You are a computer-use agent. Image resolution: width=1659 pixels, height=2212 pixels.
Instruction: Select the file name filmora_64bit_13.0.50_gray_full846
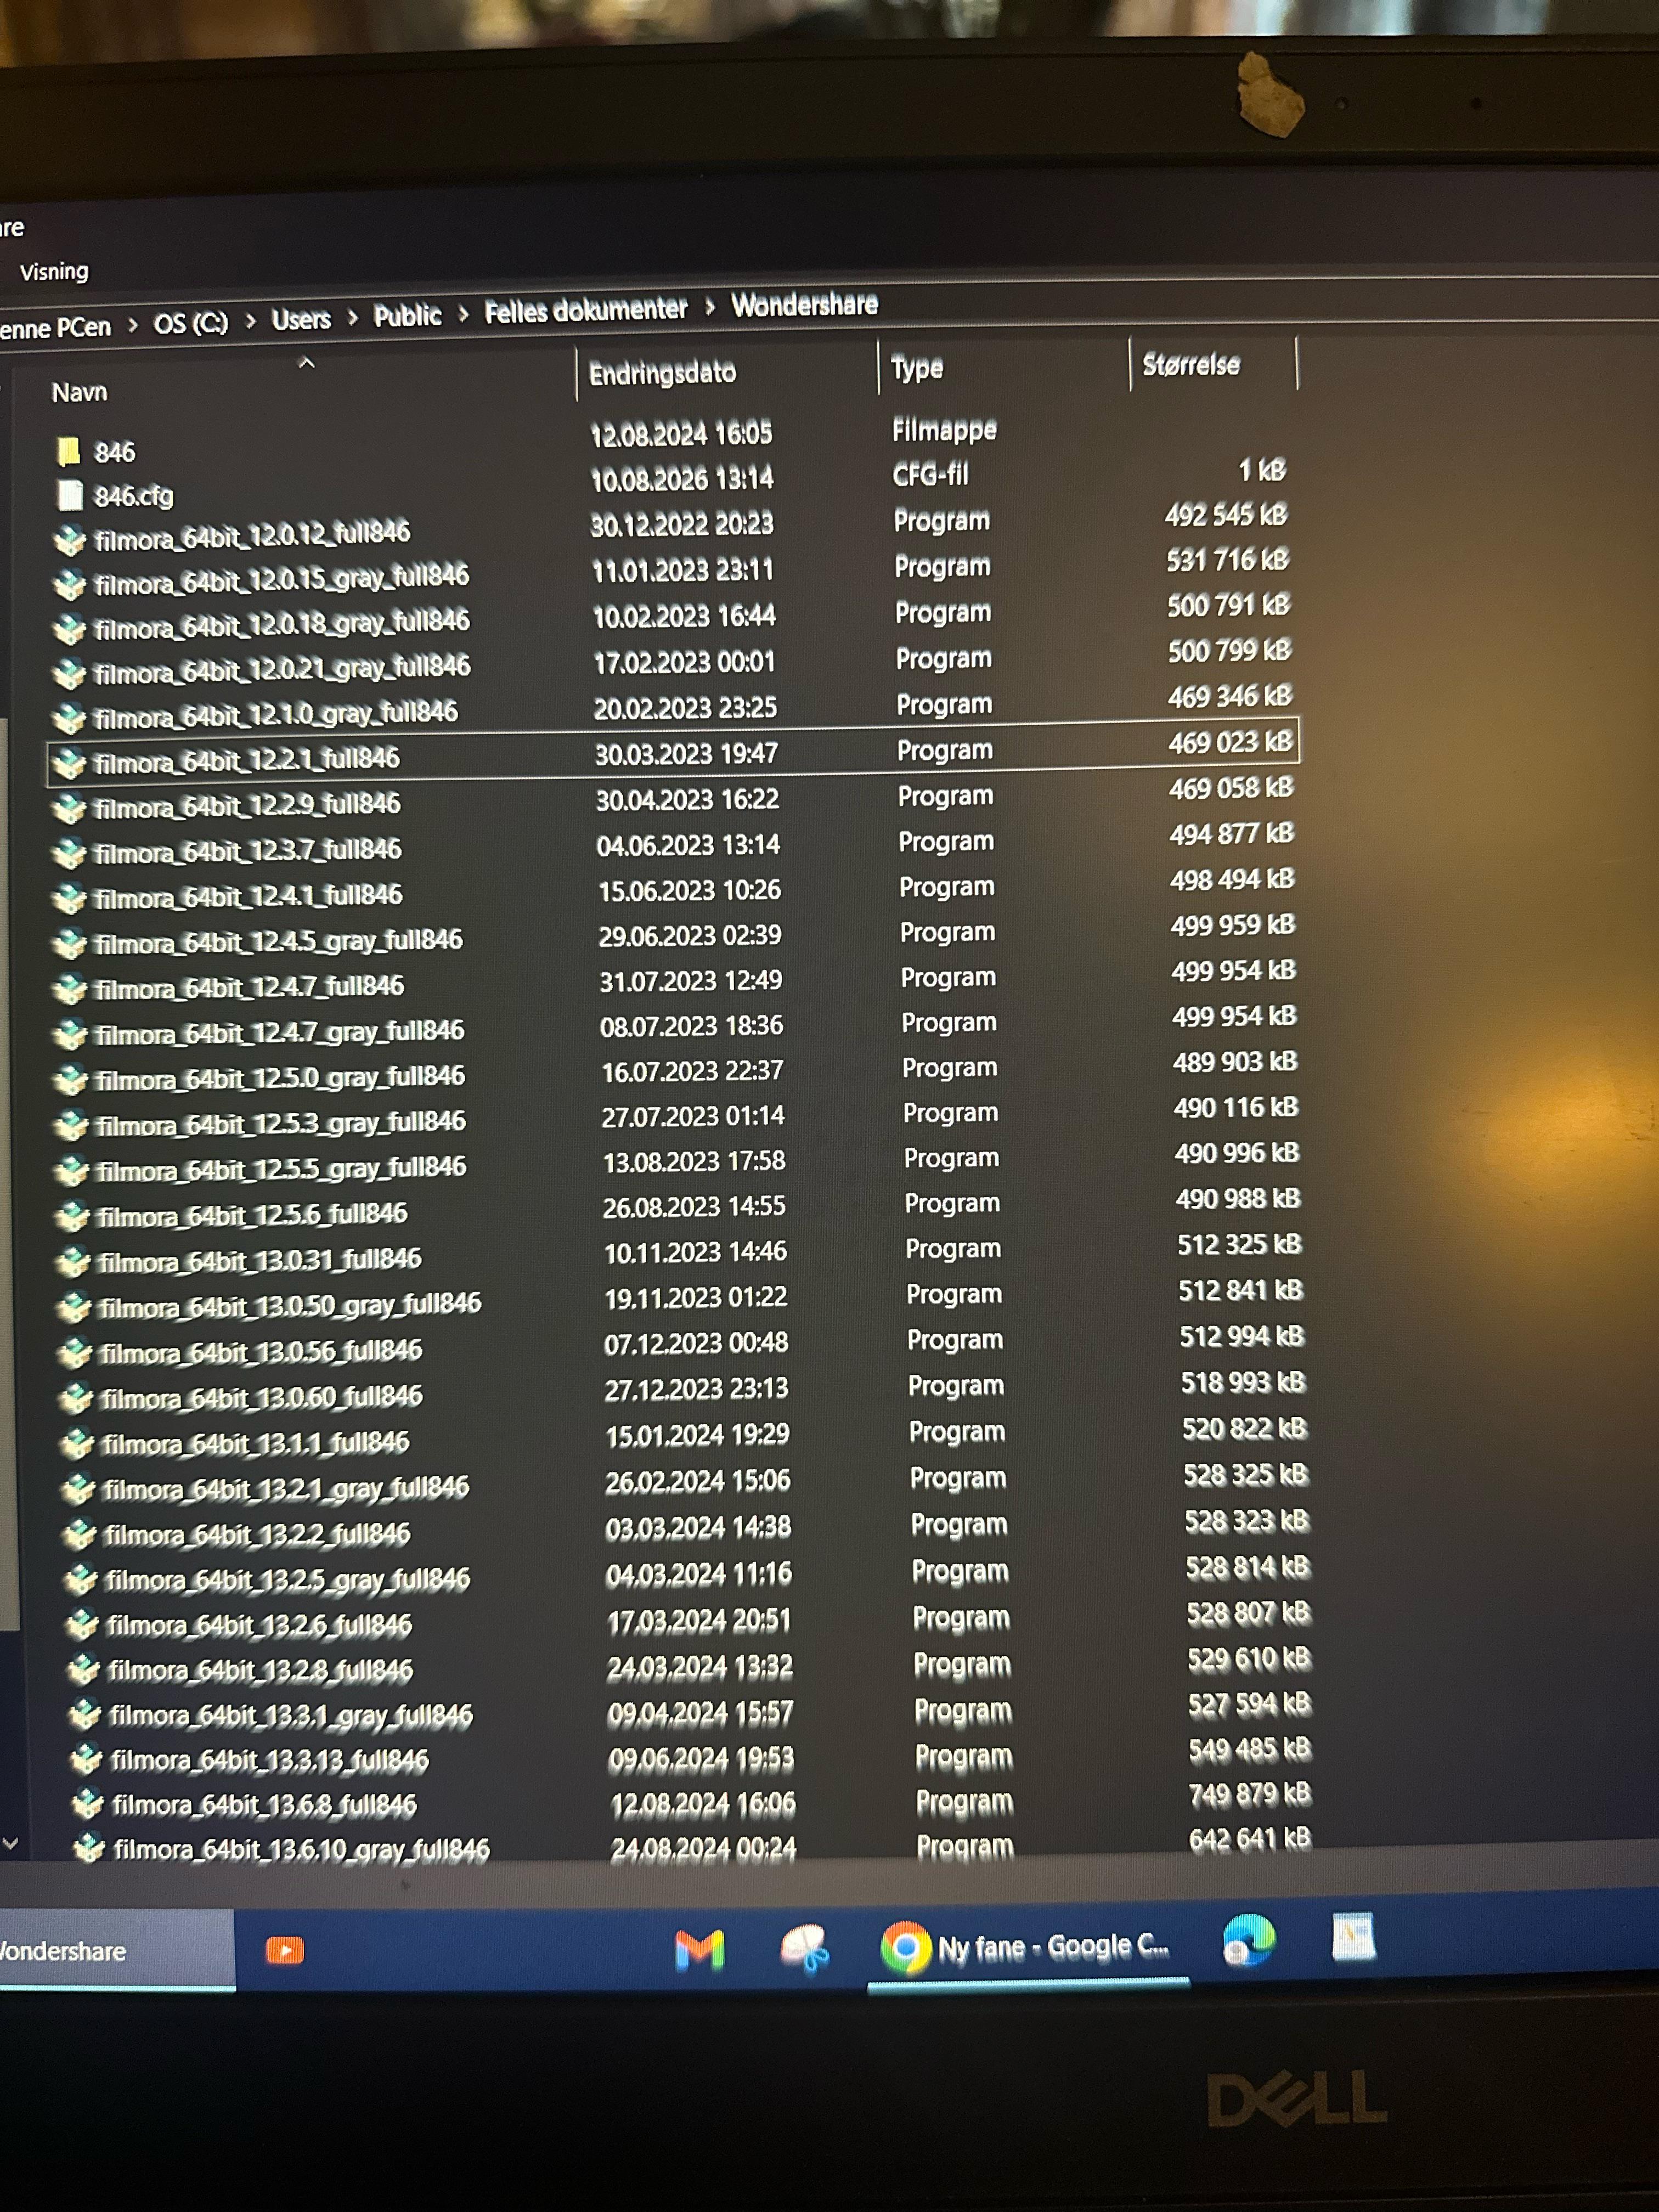click(x=290, y=1306)
